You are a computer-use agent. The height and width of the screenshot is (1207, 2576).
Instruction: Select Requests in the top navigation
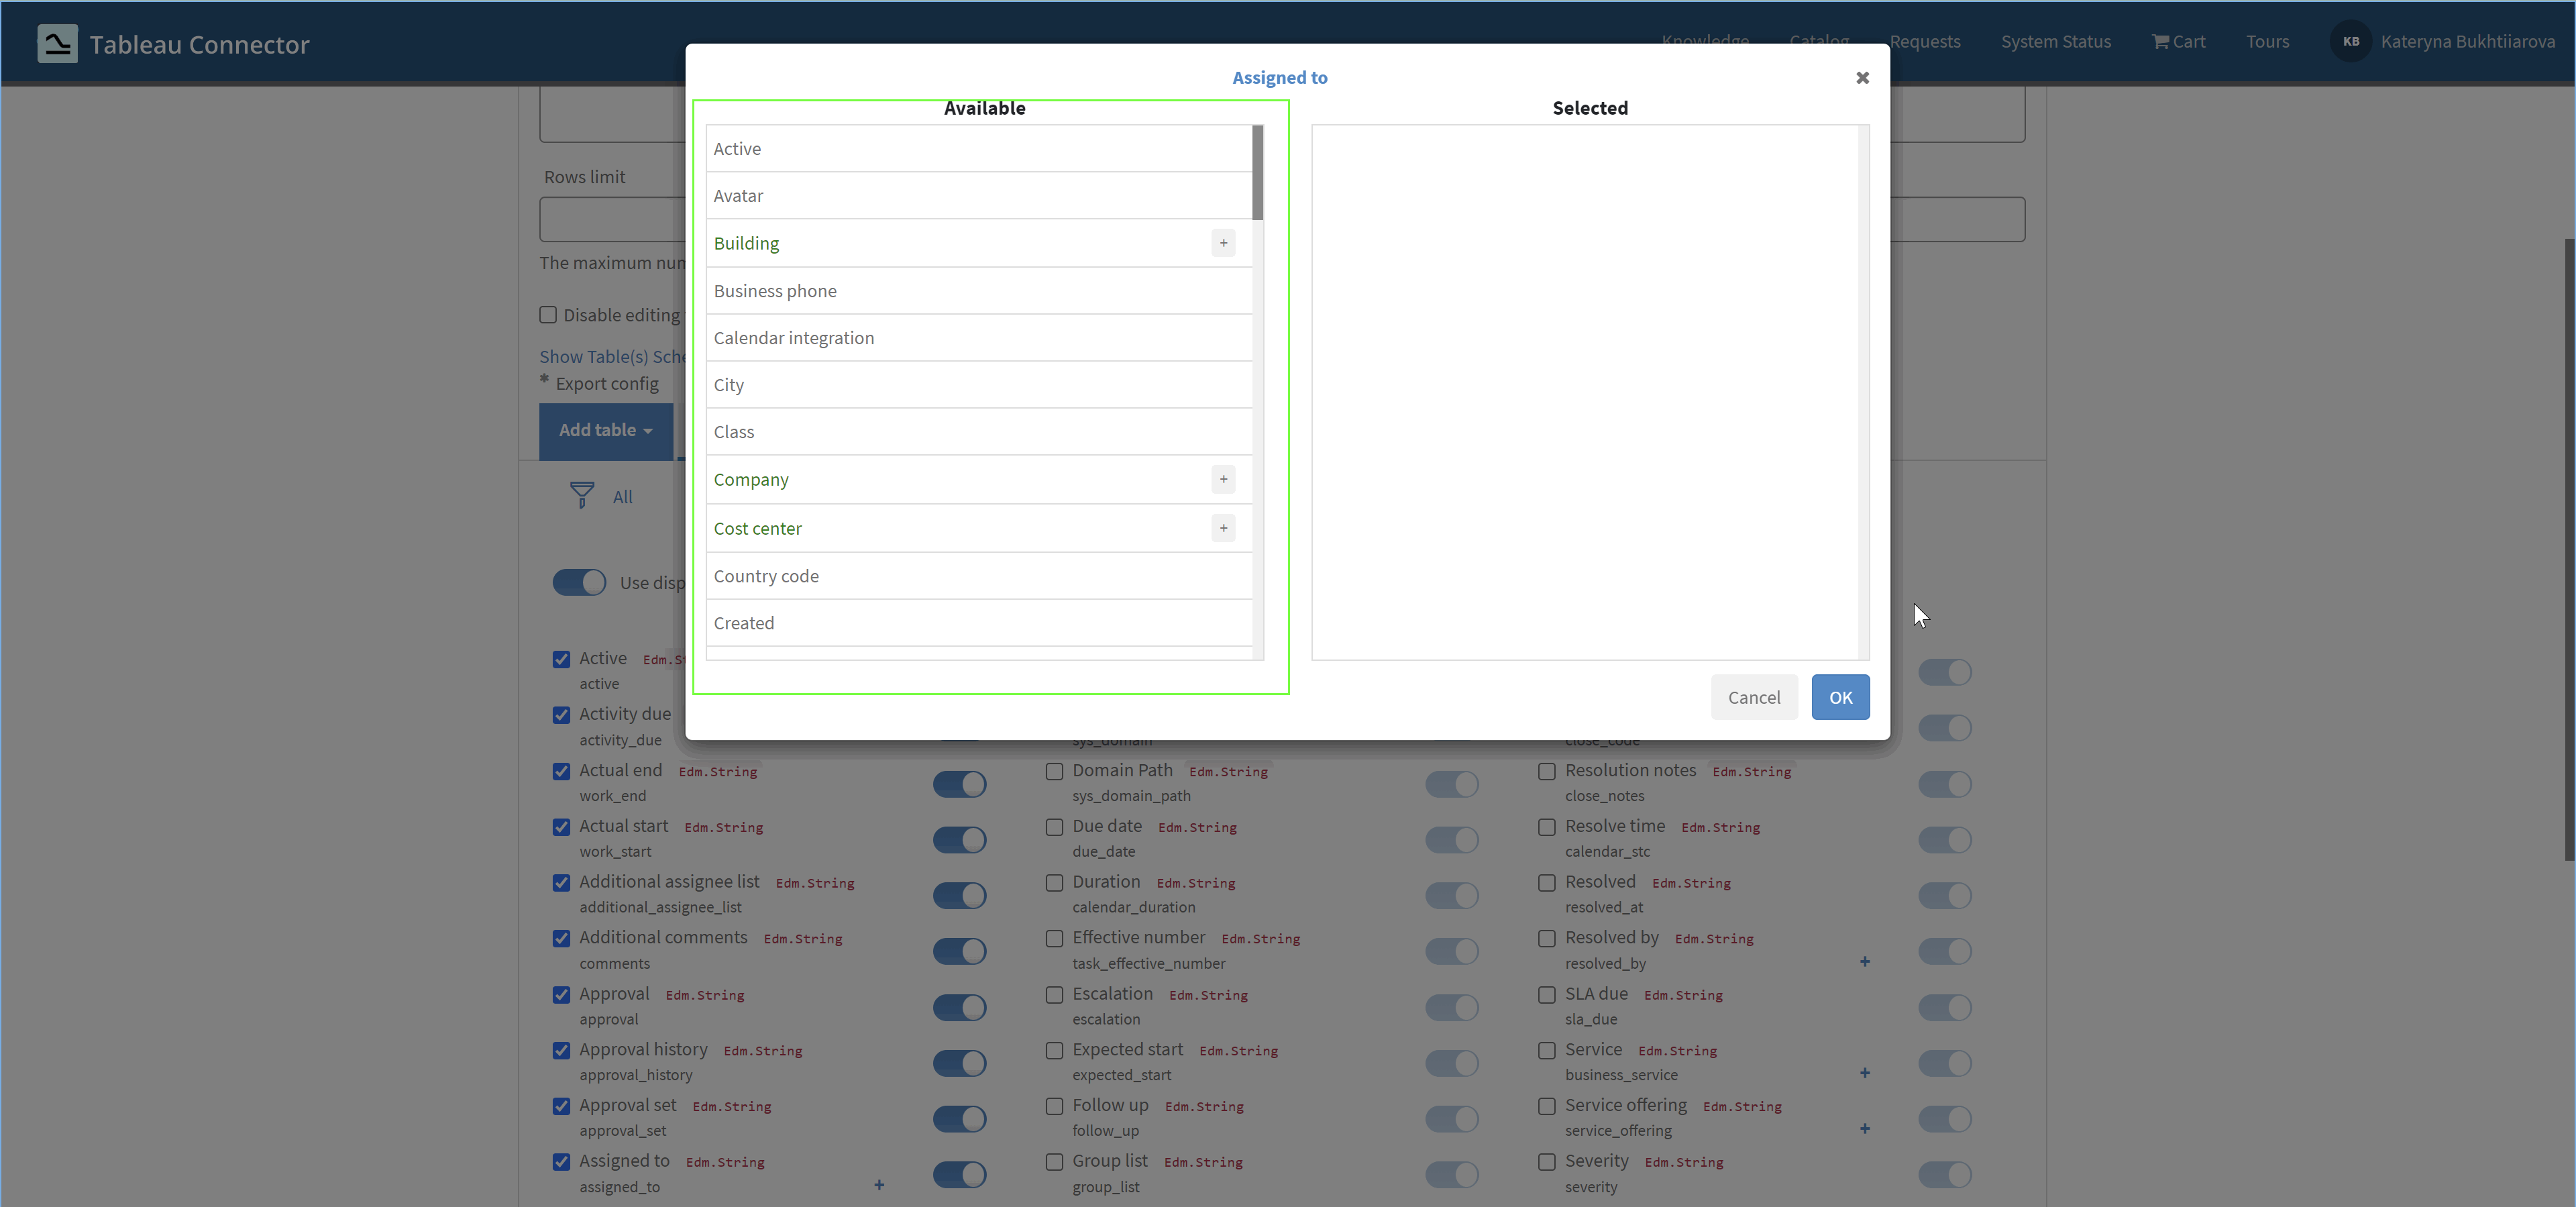click(1925, 41)
